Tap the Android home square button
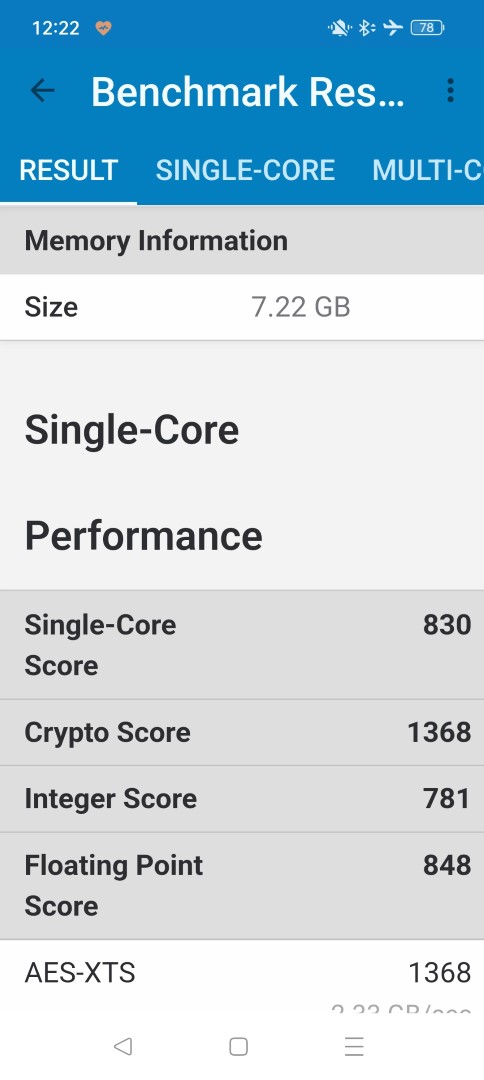 click(238, 1047)
